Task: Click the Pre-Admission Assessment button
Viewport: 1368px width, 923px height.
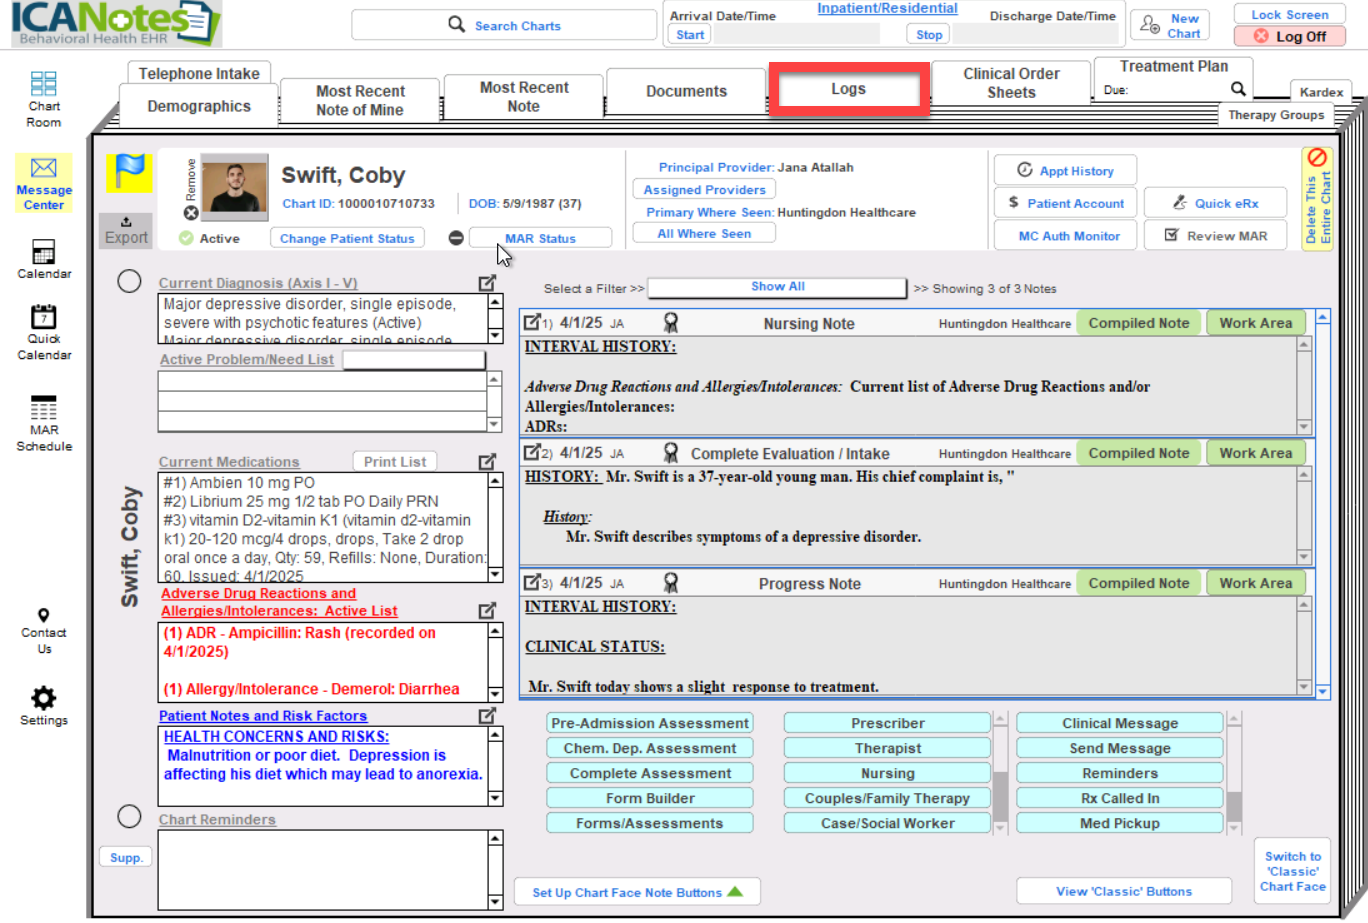Action: (650, 723)
